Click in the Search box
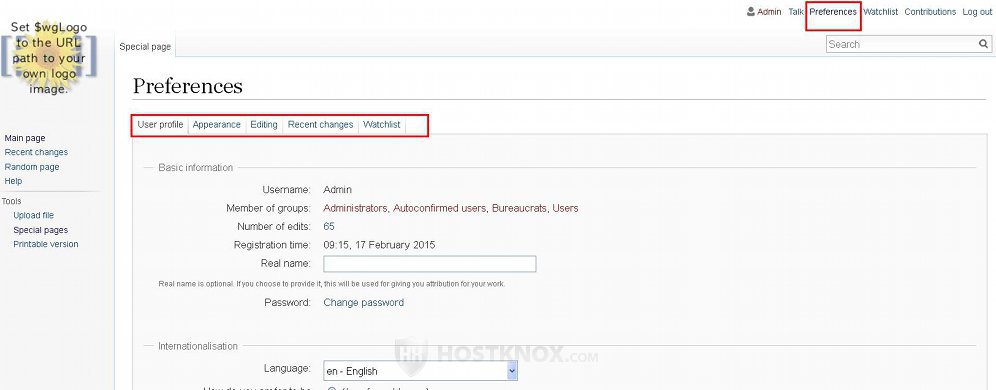This screenshot has height=390, width=996. coord(902,44)
